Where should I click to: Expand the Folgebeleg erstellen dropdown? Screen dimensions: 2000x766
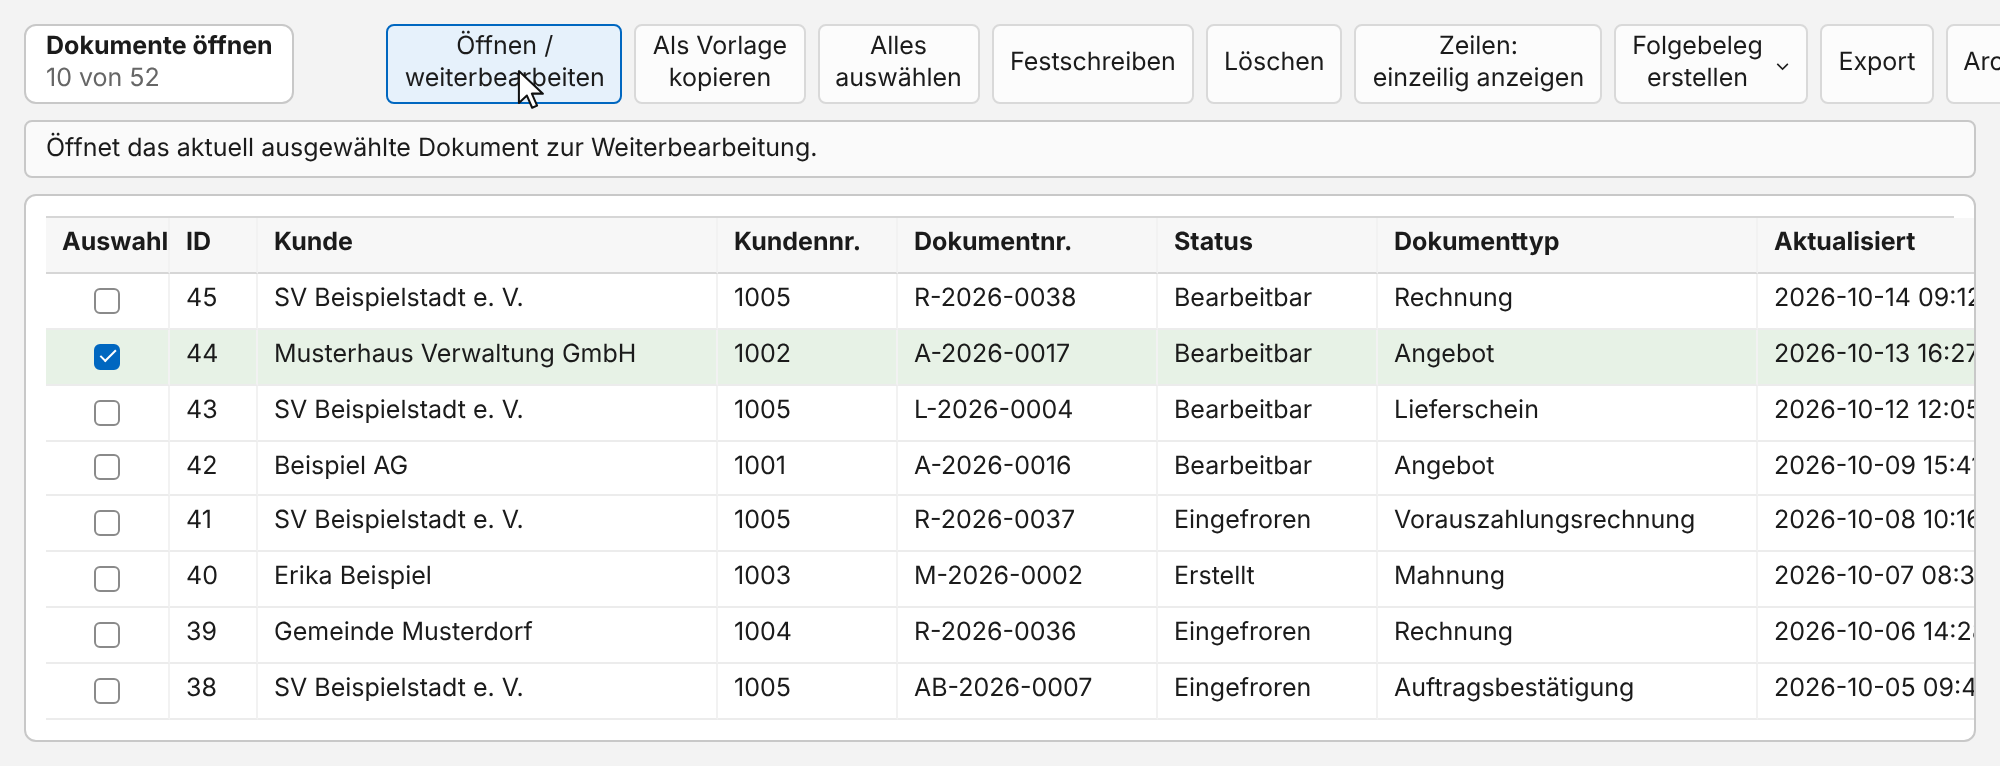[1711, 64]
